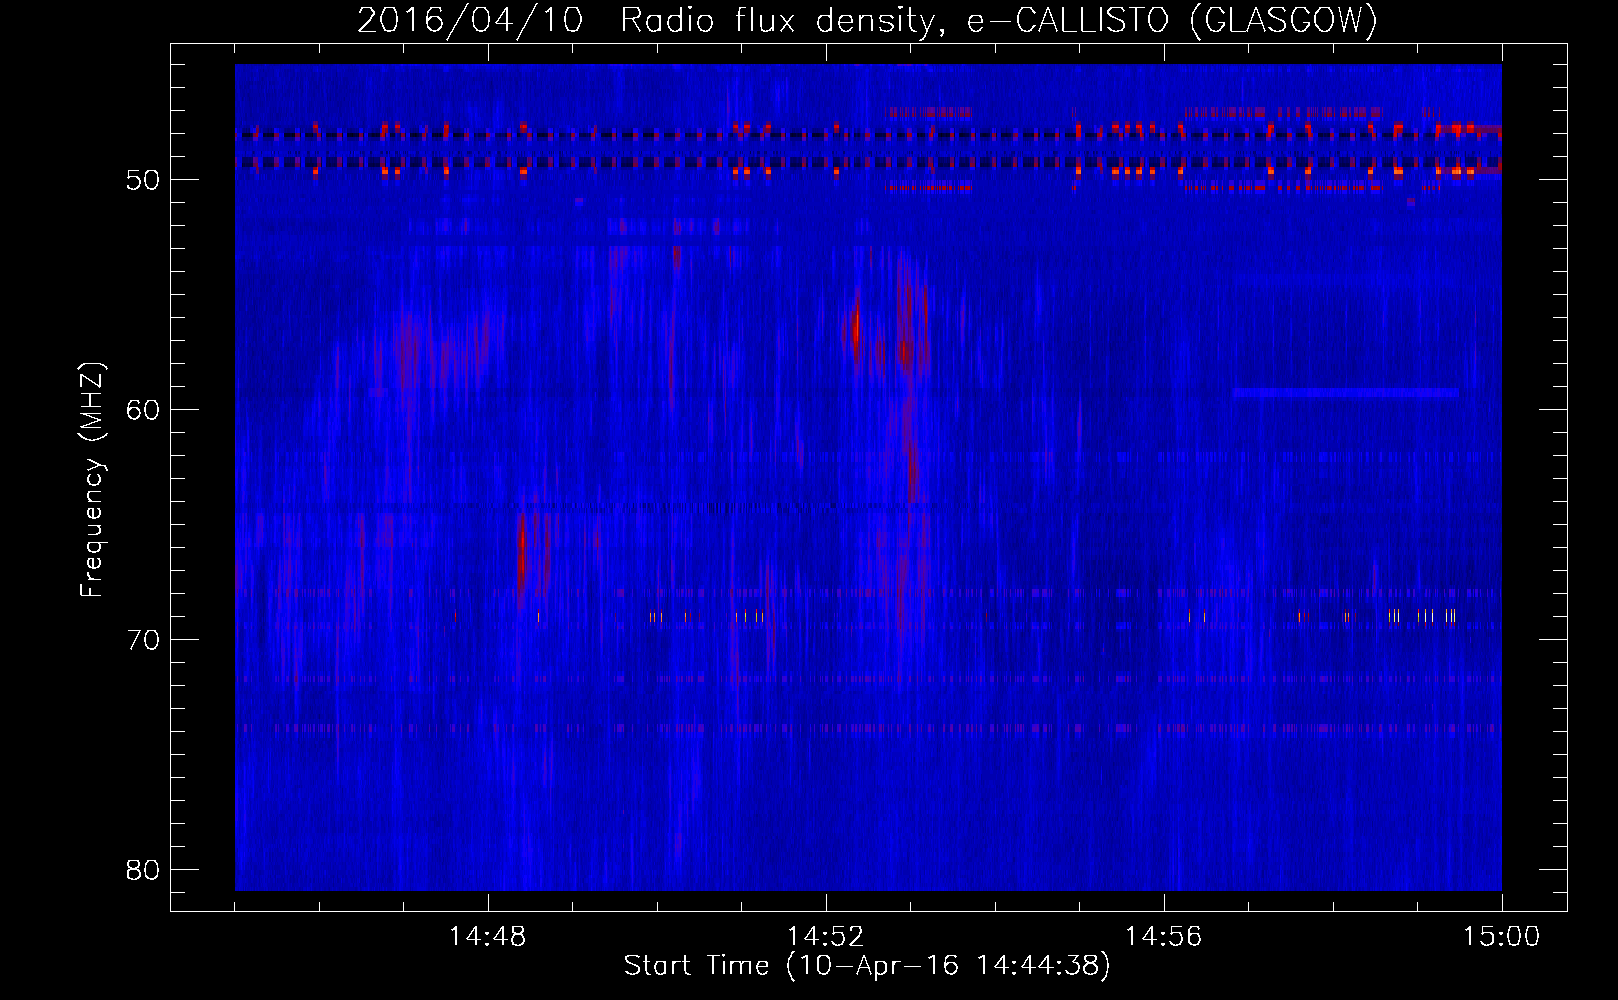
Task: Click the 'Start Time (10-Apr-16 14:44:38)' label
Action: pyautogui.click(x=867, y=965)
